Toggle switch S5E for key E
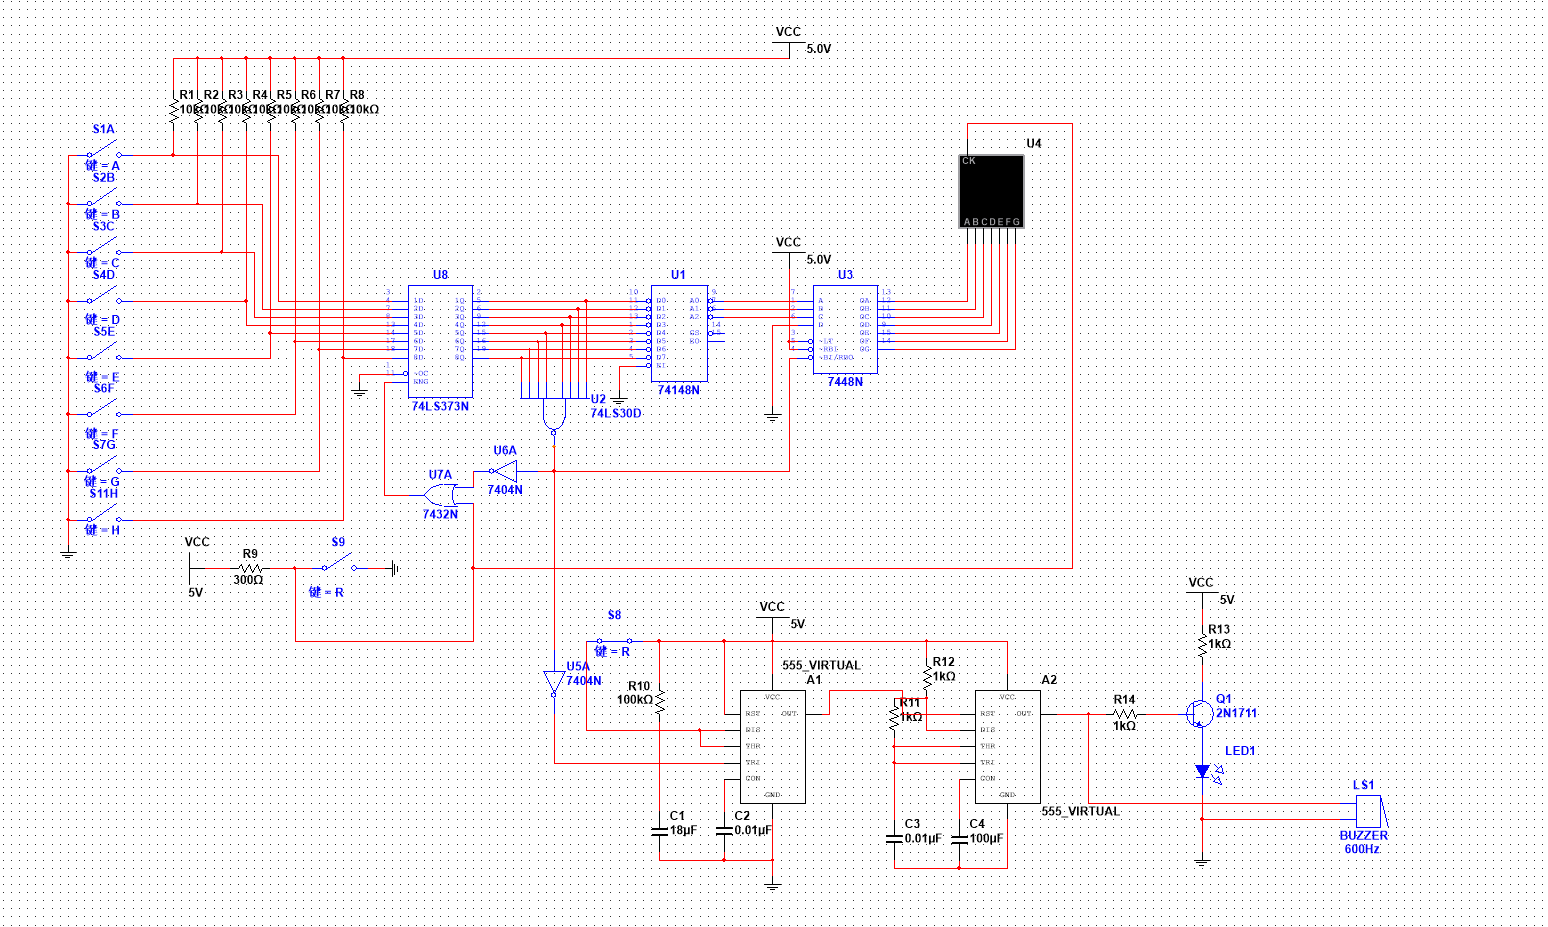The image size is (1548, 927). click(103, 353)
